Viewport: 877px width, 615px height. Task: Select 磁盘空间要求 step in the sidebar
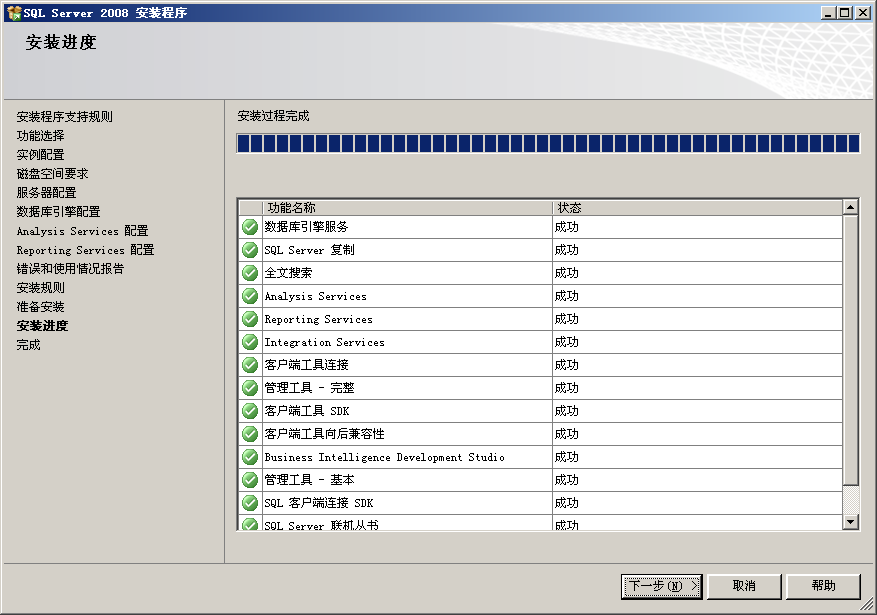click(53, 173)
